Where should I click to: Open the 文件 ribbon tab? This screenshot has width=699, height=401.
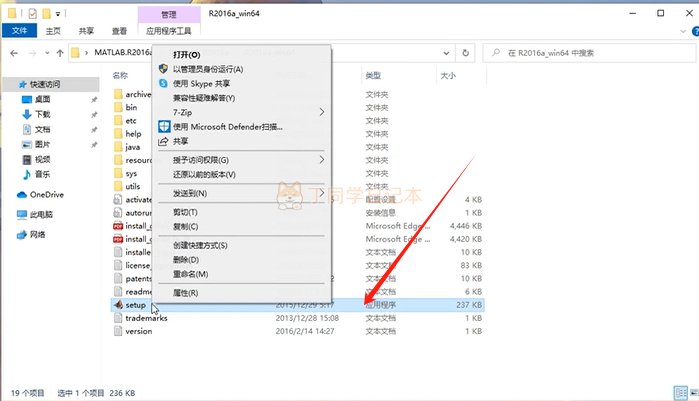[20, 31]
